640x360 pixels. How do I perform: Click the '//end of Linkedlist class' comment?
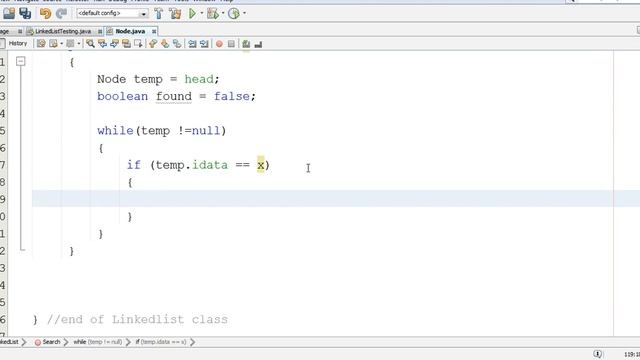click(x=137, y=319)
